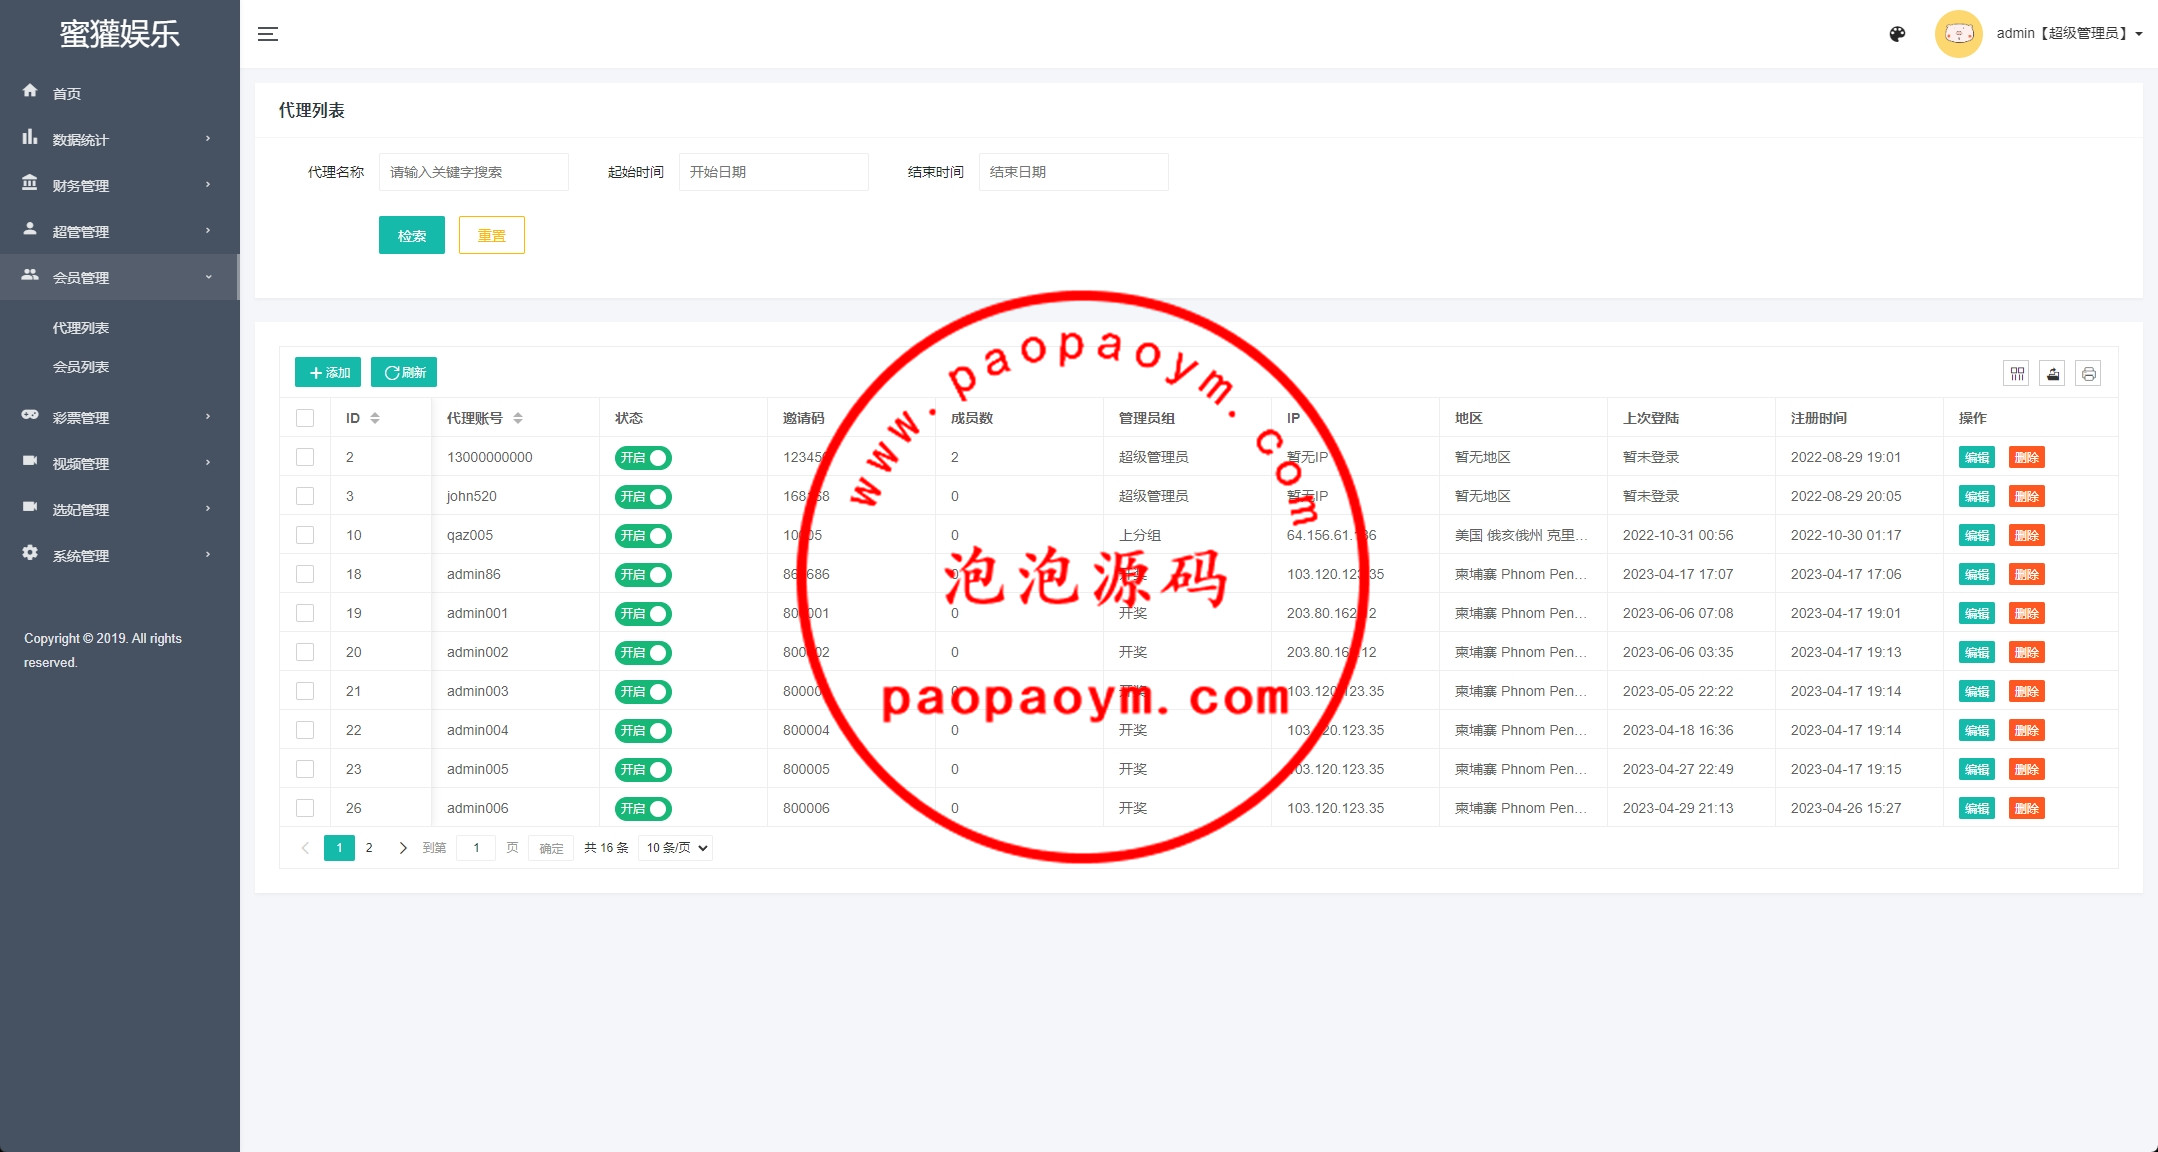Image resolution: width=2158 pixels, height=1152 pixels.
Task: Click the admin avatar image
Action: click(1958, 34)
